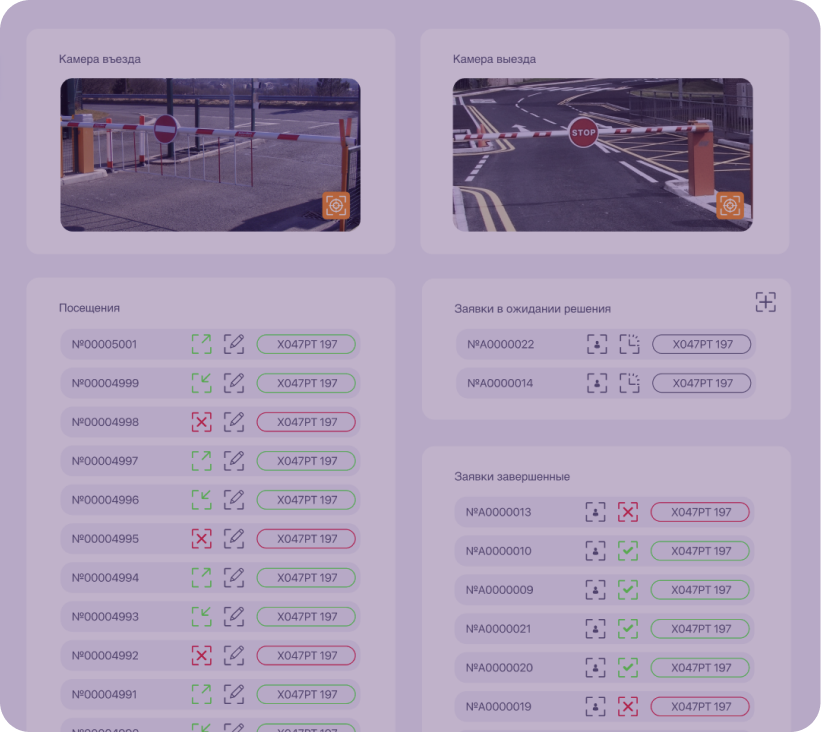The width and height of the screenshot is (821, 732).
Task: Click the approved check icon for request №А0000020
Action: 627,668
